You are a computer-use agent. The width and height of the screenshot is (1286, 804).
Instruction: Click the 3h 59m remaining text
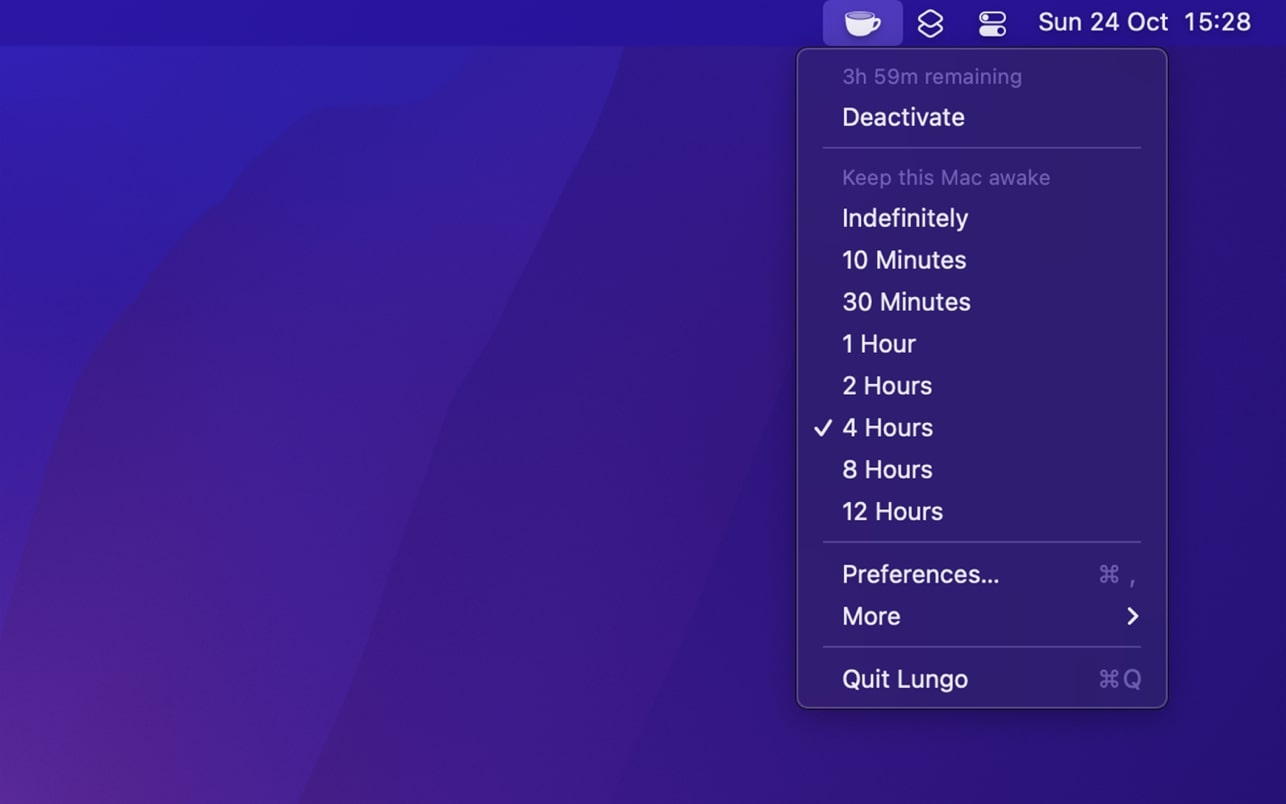click(932, 76)
